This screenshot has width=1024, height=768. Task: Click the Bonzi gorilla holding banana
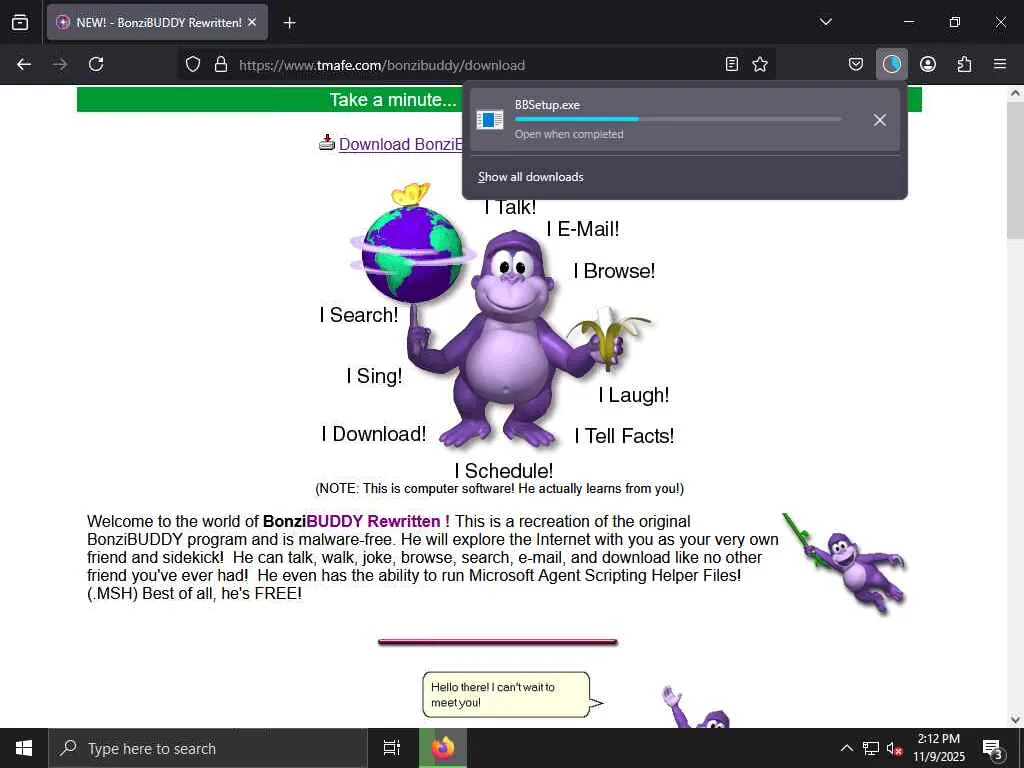click(x=516, y=340)
